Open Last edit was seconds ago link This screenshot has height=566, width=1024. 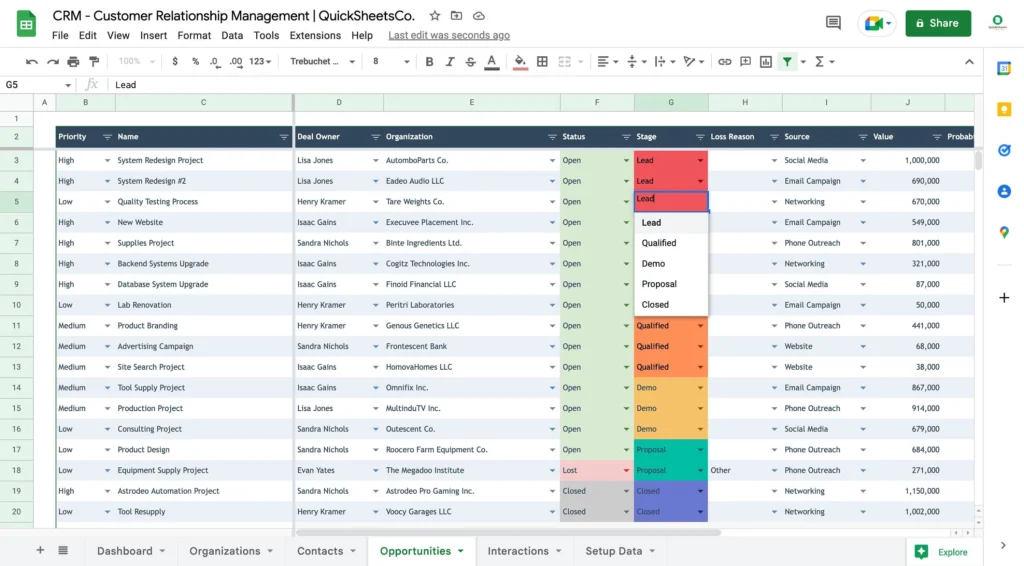pos(449,35)
